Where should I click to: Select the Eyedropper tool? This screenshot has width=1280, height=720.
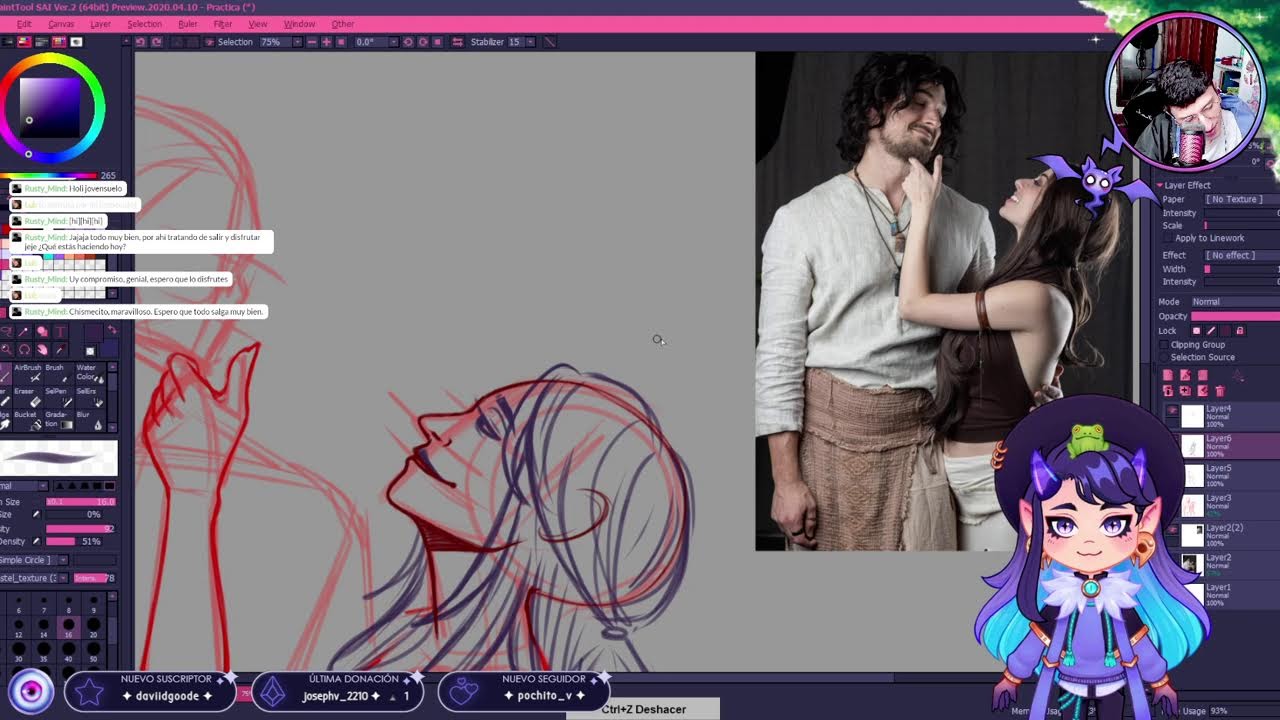click(60, 349)
